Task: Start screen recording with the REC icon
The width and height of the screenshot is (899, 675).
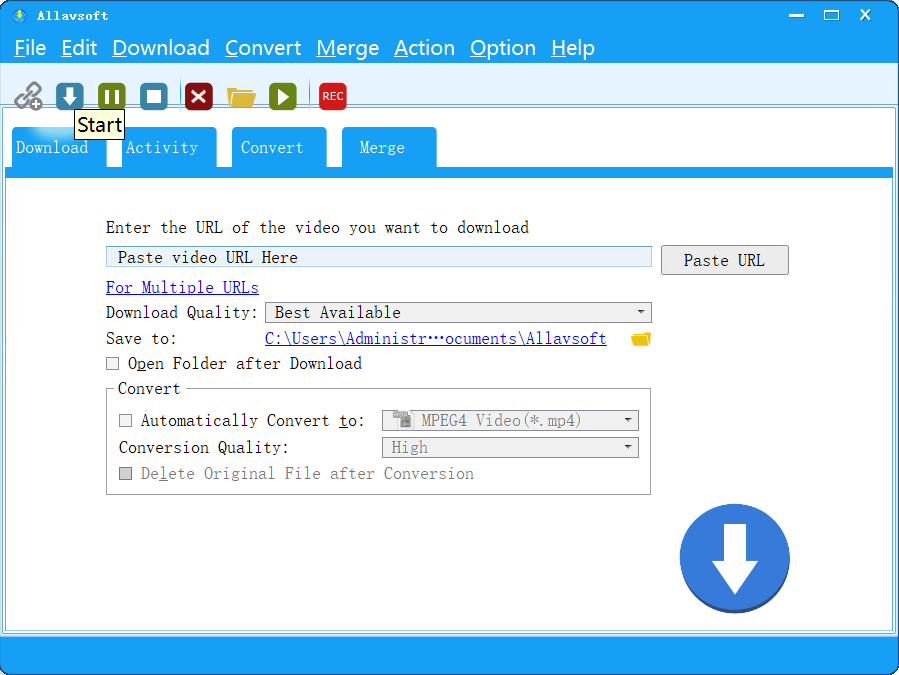Action: pos(331,95)
